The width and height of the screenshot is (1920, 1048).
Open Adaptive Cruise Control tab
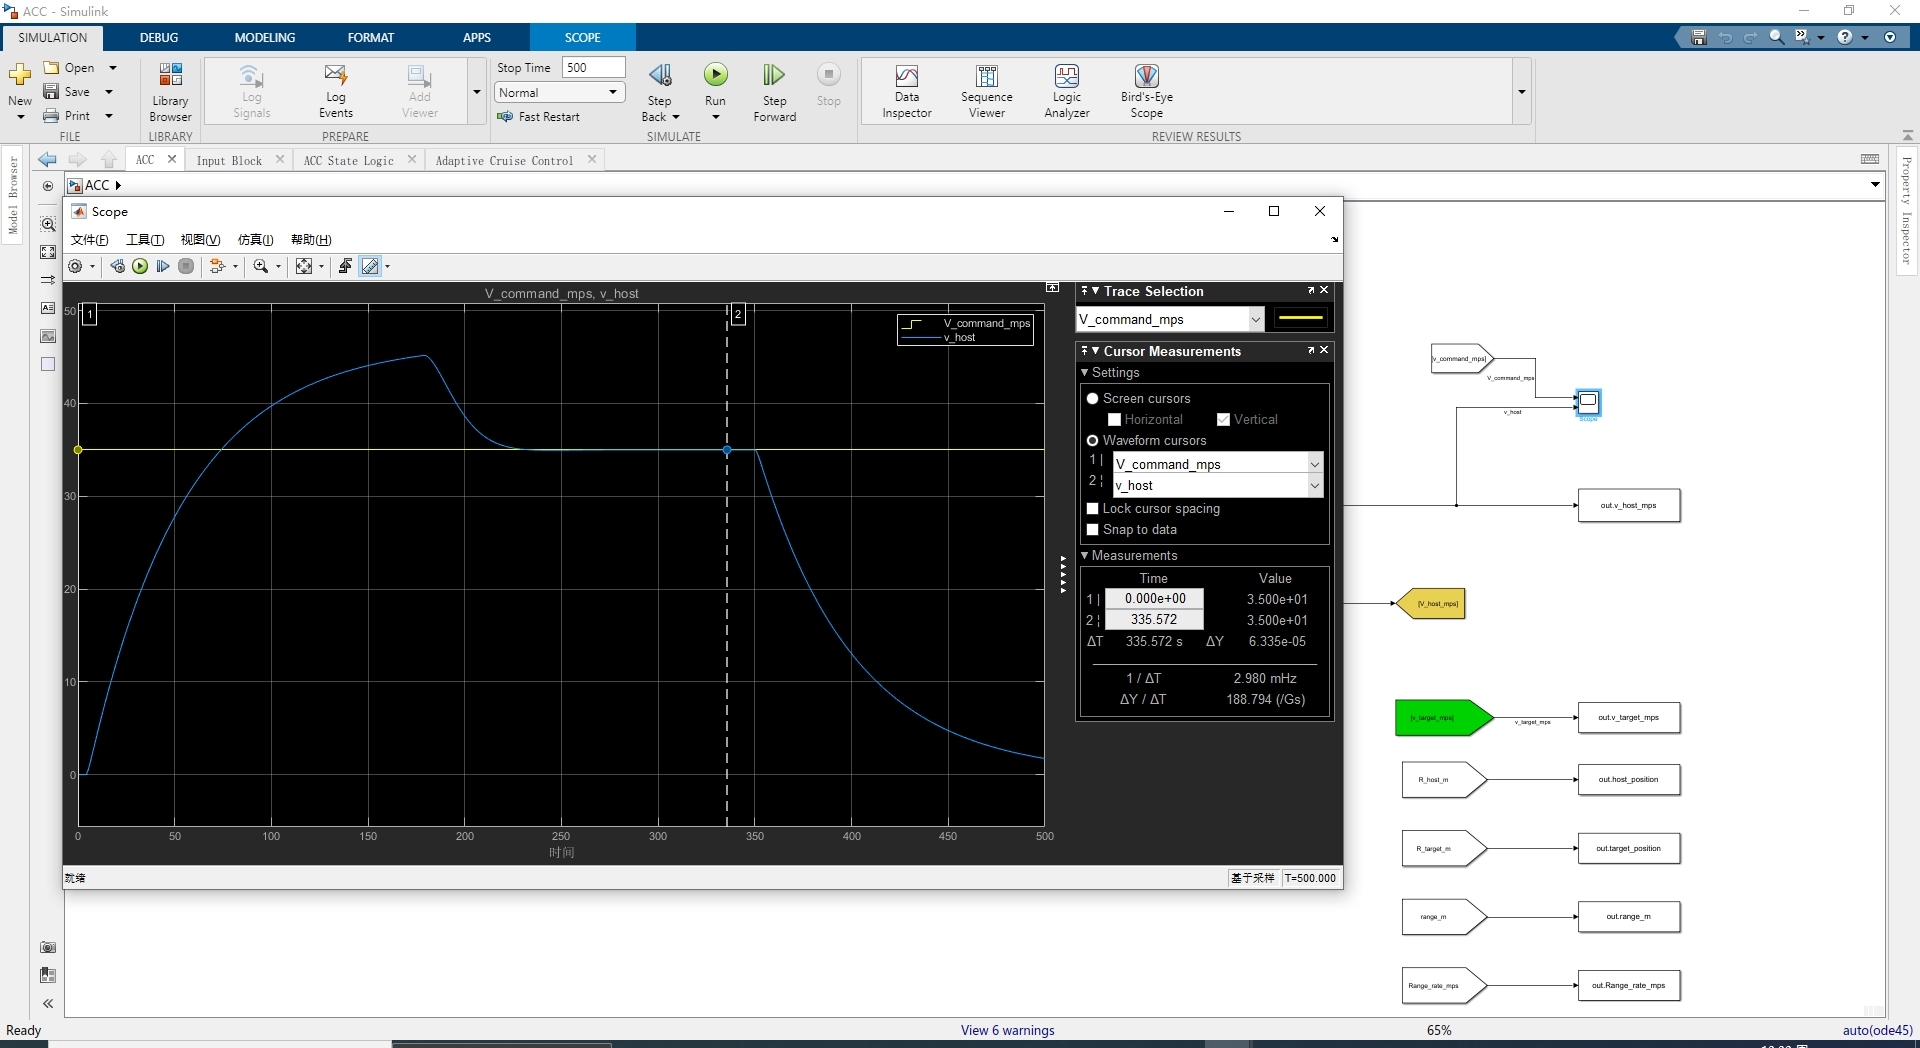pos(504,160)
